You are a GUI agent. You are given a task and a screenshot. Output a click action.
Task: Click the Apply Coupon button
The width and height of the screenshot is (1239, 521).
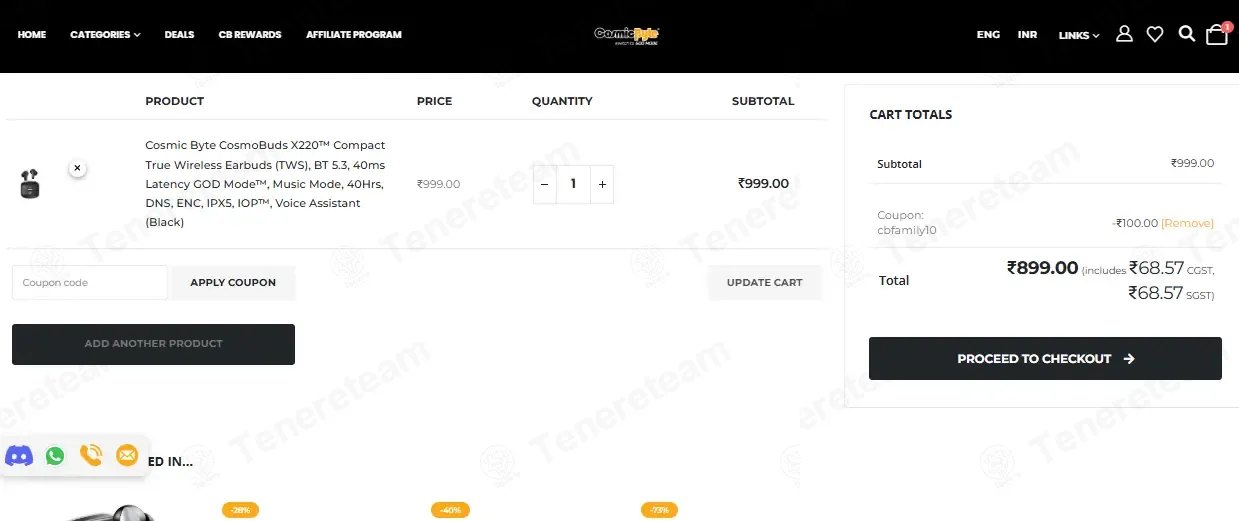233,283
